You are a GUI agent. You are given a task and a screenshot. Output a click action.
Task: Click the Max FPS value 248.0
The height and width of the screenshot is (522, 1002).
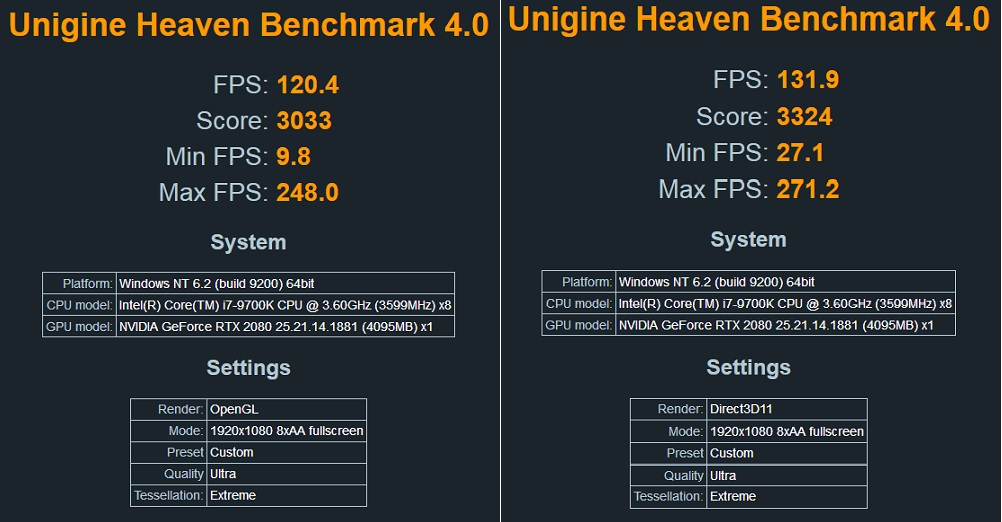click(x=308, y=192)
